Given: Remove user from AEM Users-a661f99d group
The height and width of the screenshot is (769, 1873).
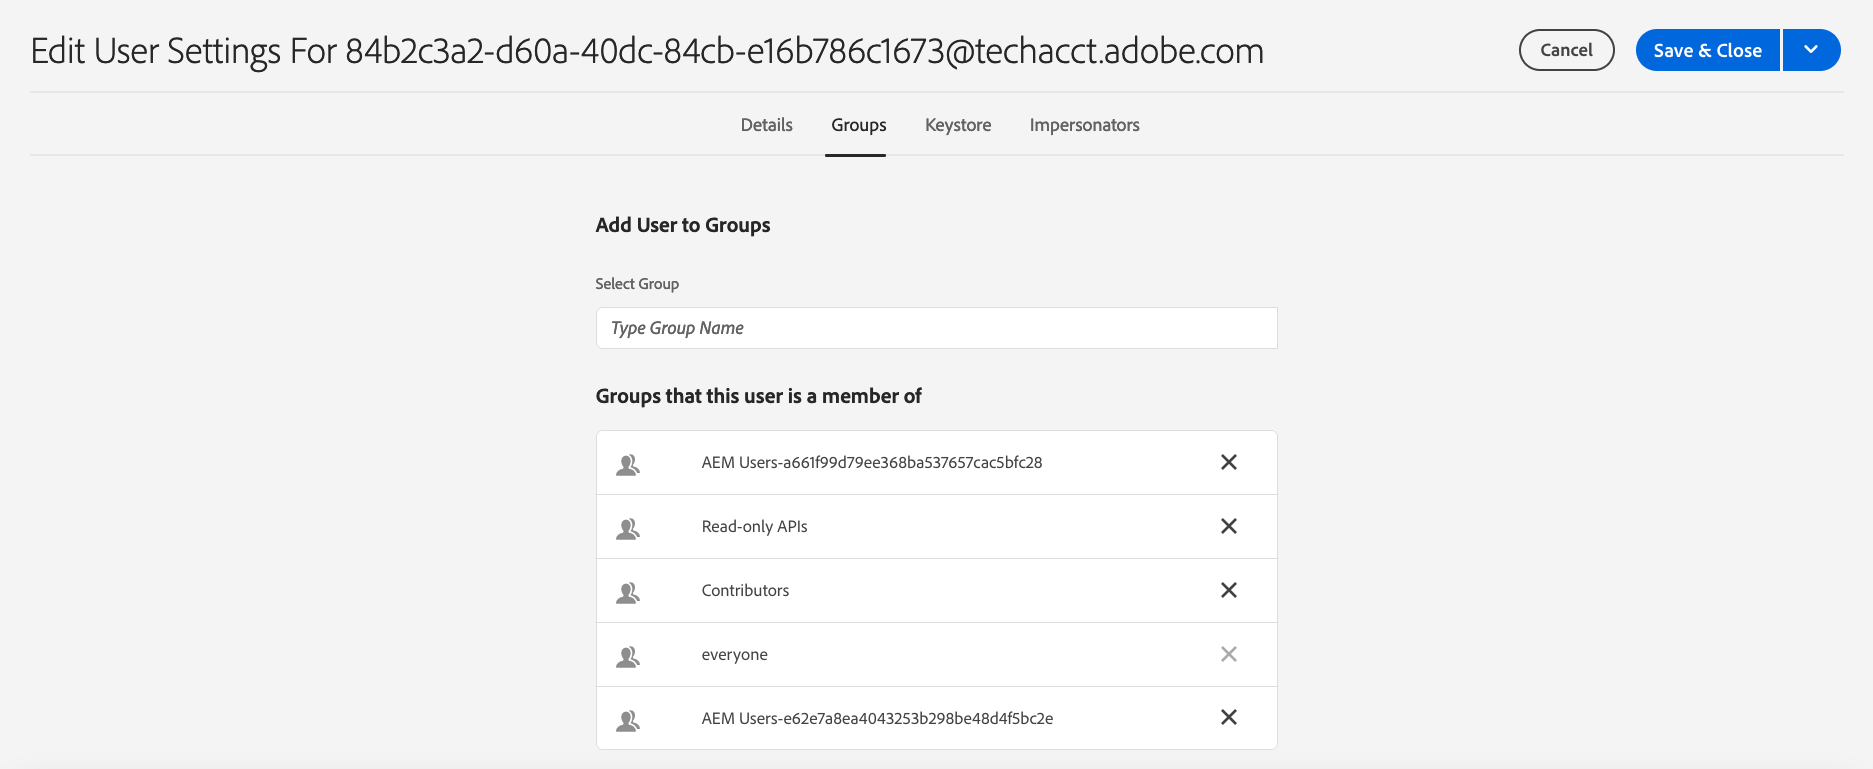Looking at the screenshot, I should click(x=1229, y=462).
